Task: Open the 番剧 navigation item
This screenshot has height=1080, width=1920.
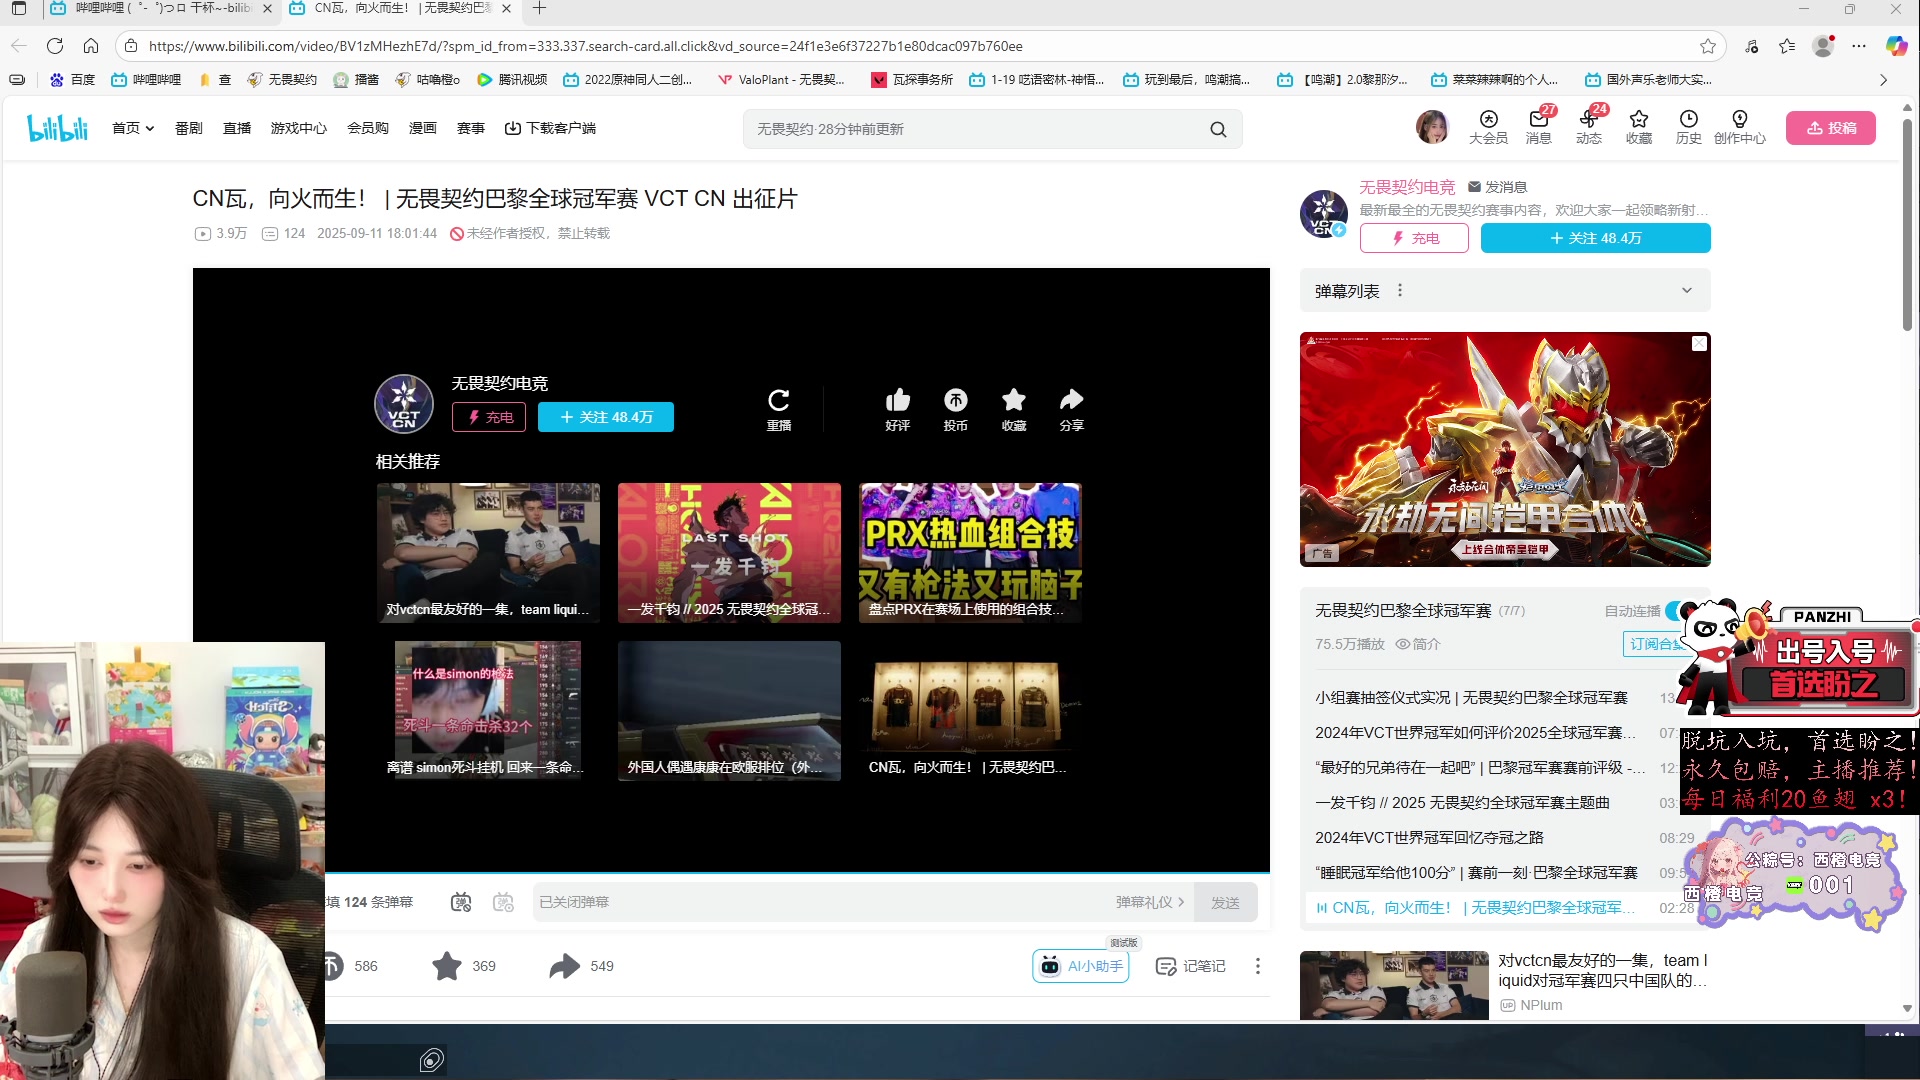Action: [189, 128]
